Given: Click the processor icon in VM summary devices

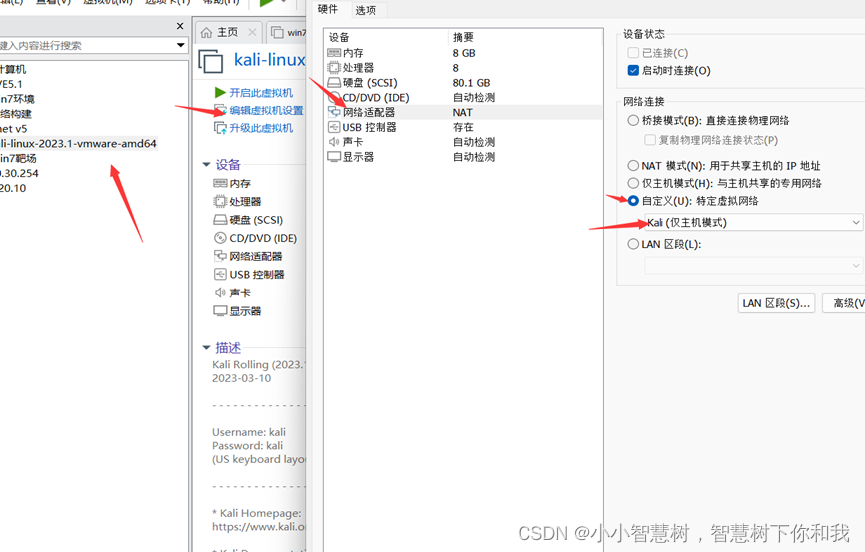Looking at the screenshot, I should coord(220,201).
